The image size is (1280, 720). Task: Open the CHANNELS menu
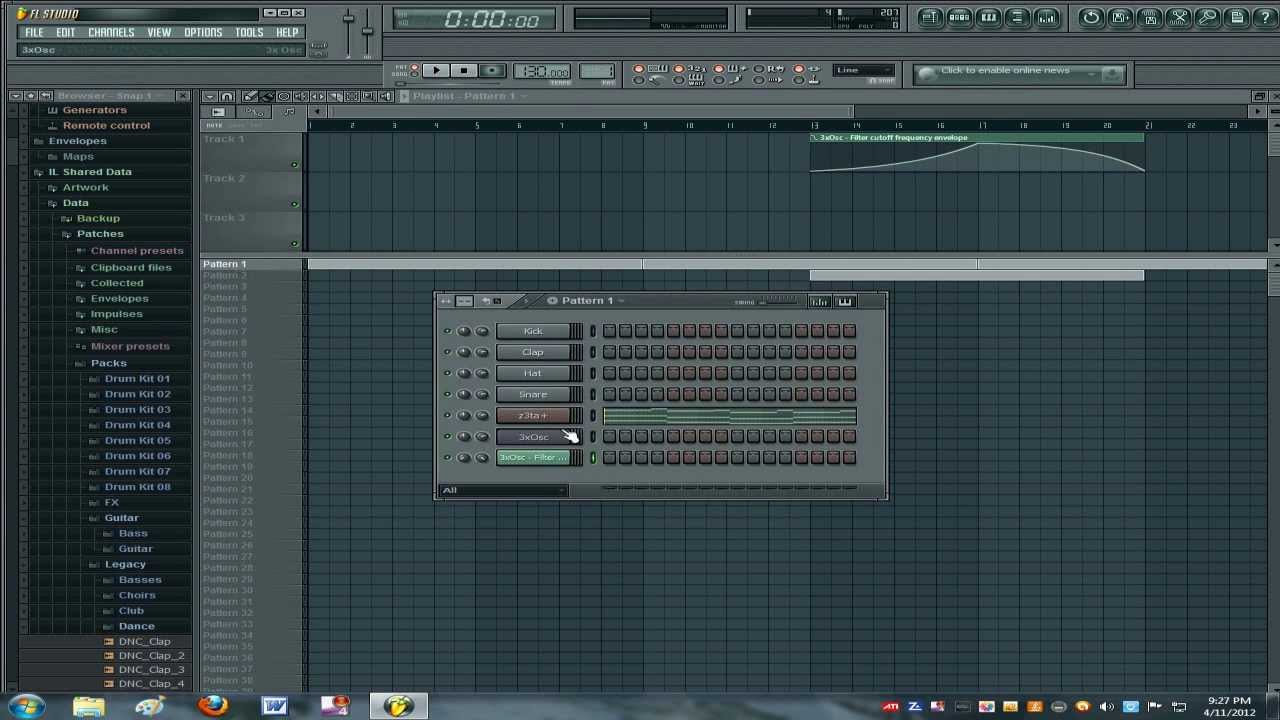(111, 32)
